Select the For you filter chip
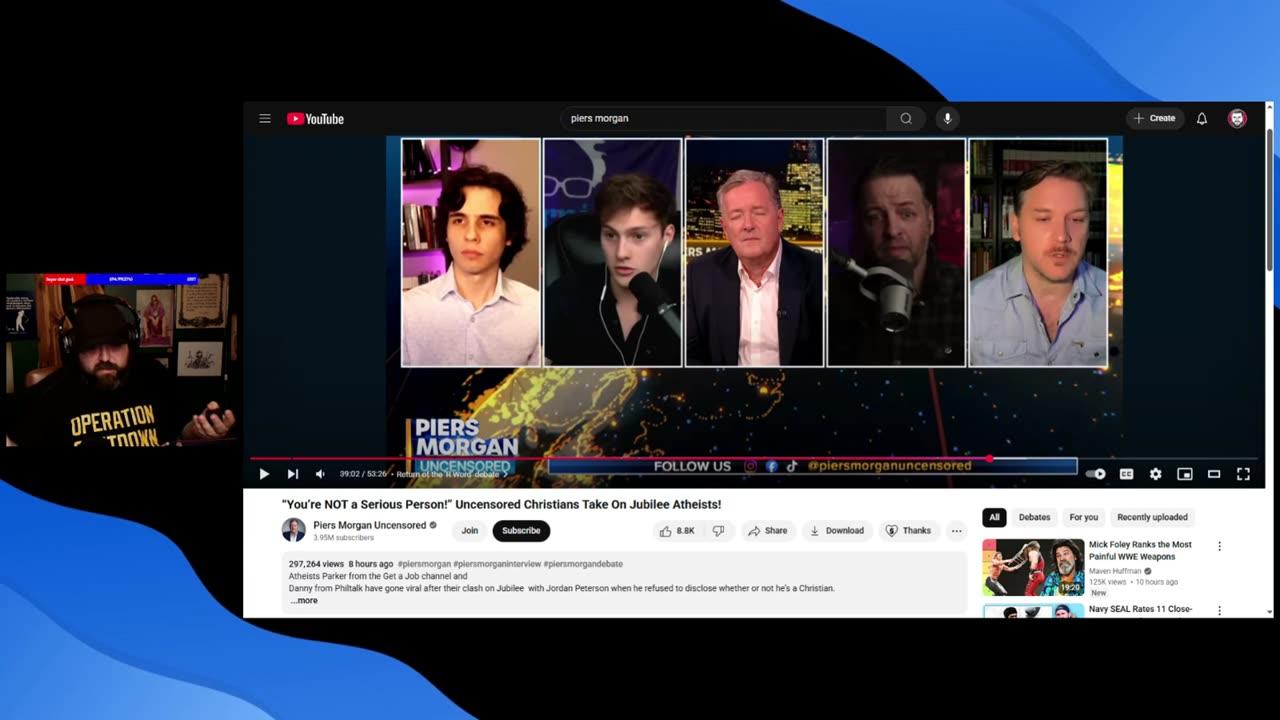 click(1083, 517)
